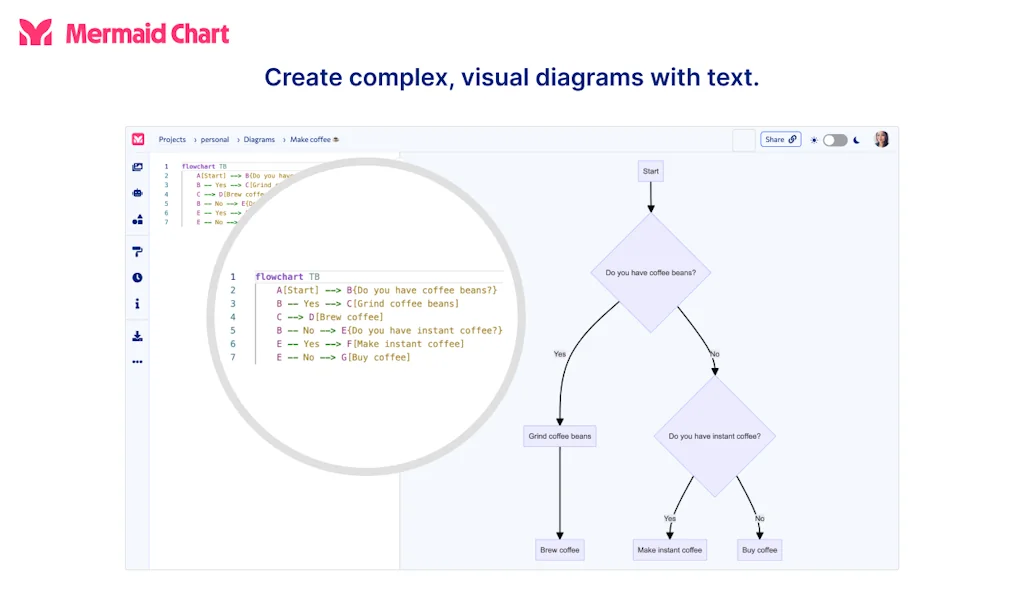Click the moon dark-mode icon
This screenshot has height=613, width=1024.
[856, 140]
